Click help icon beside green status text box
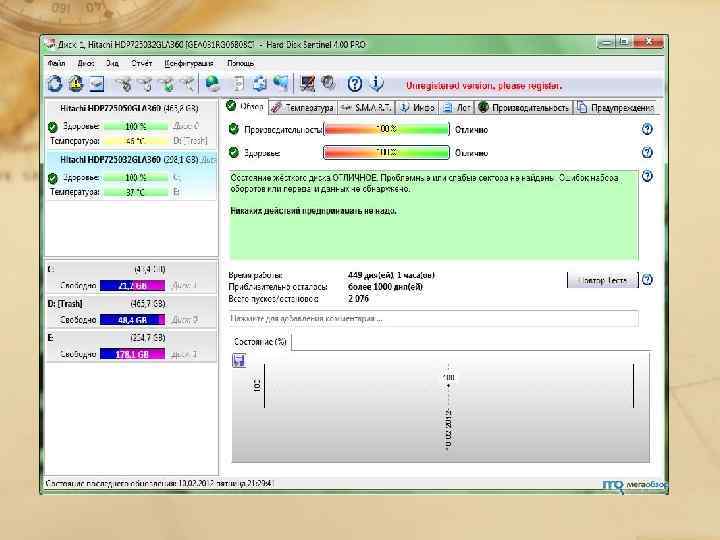This screenshot has width=720, height=540. [647, 176]
